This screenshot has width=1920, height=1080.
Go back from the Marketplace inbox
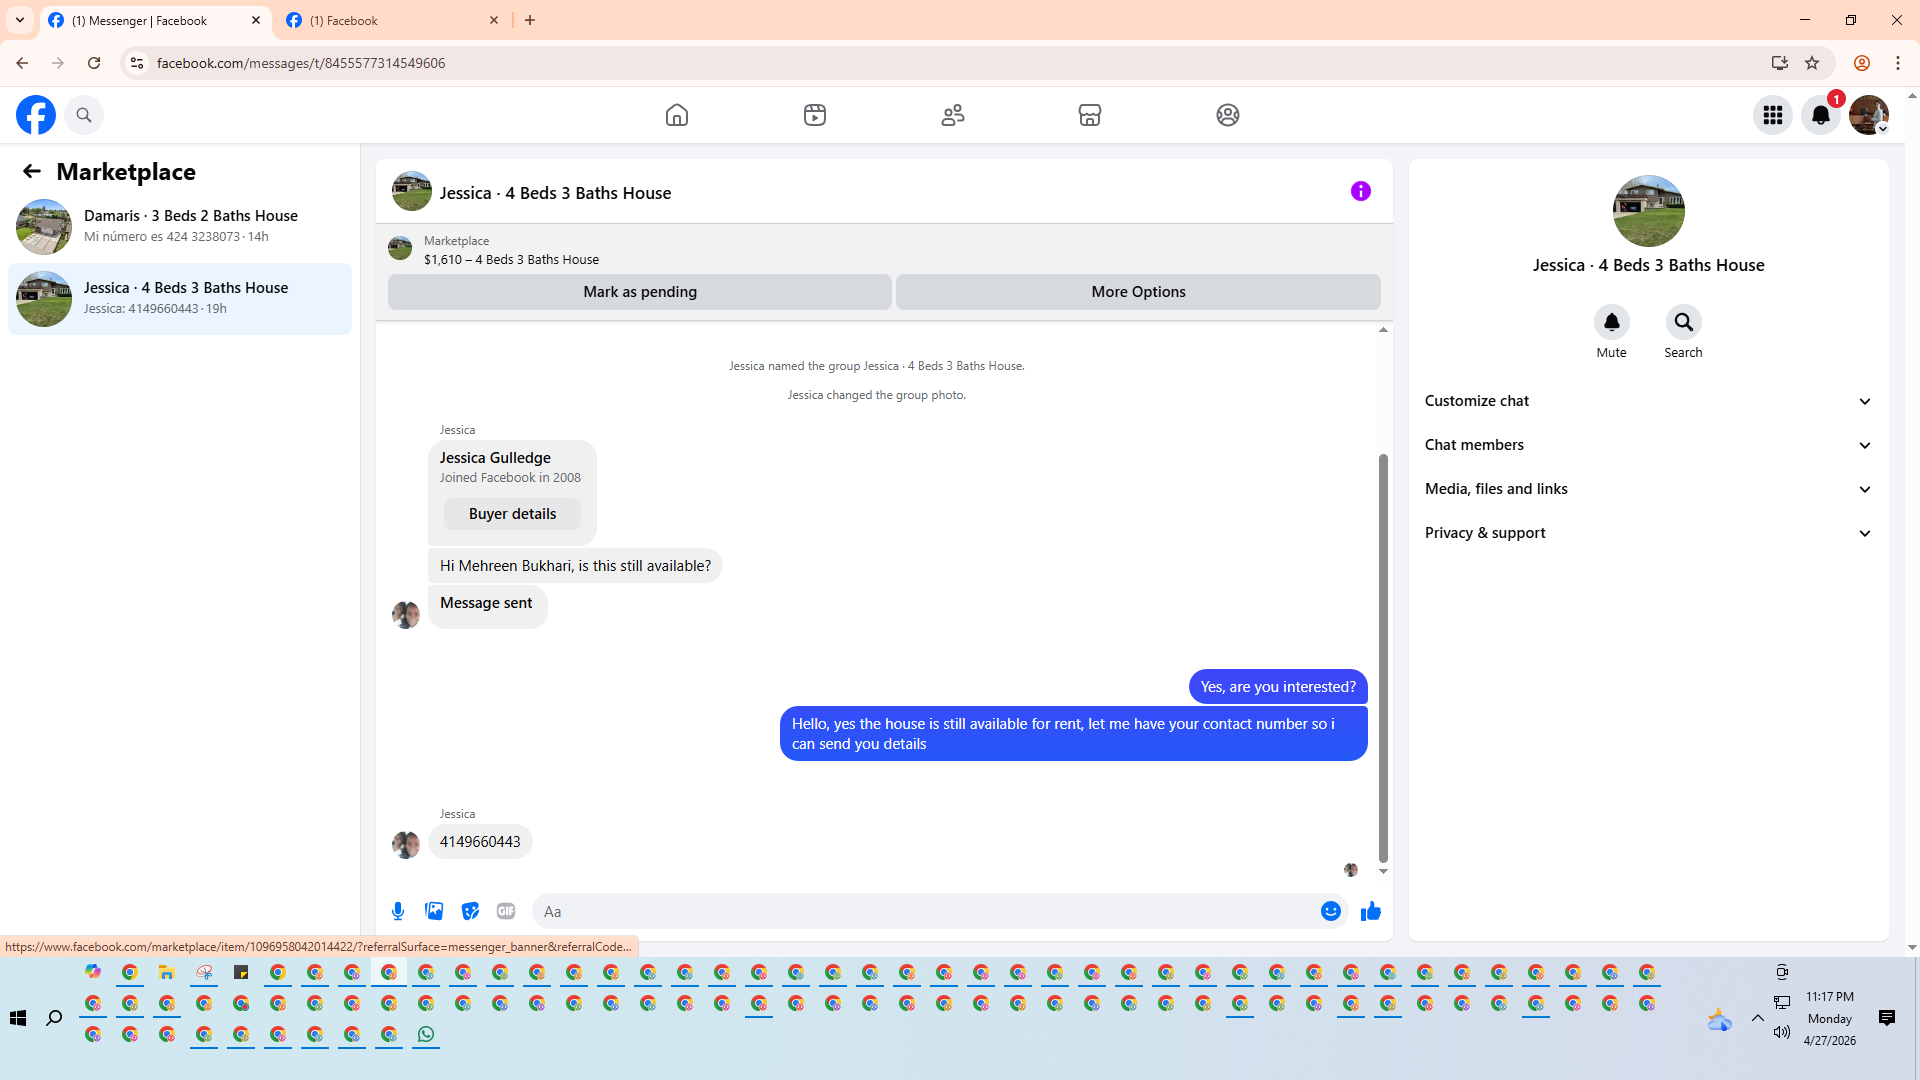(x=32, y=171)
